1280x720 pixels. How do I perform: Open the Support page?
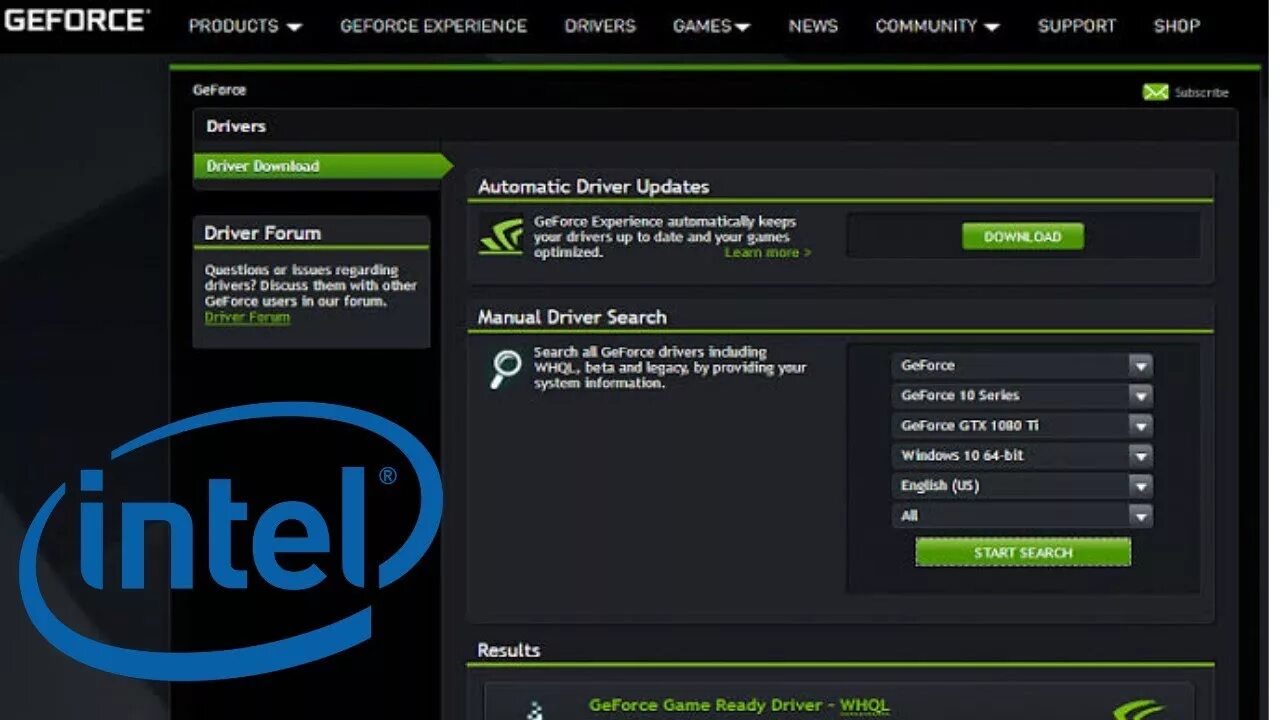pyautogui.click(x=1076, y=26)
